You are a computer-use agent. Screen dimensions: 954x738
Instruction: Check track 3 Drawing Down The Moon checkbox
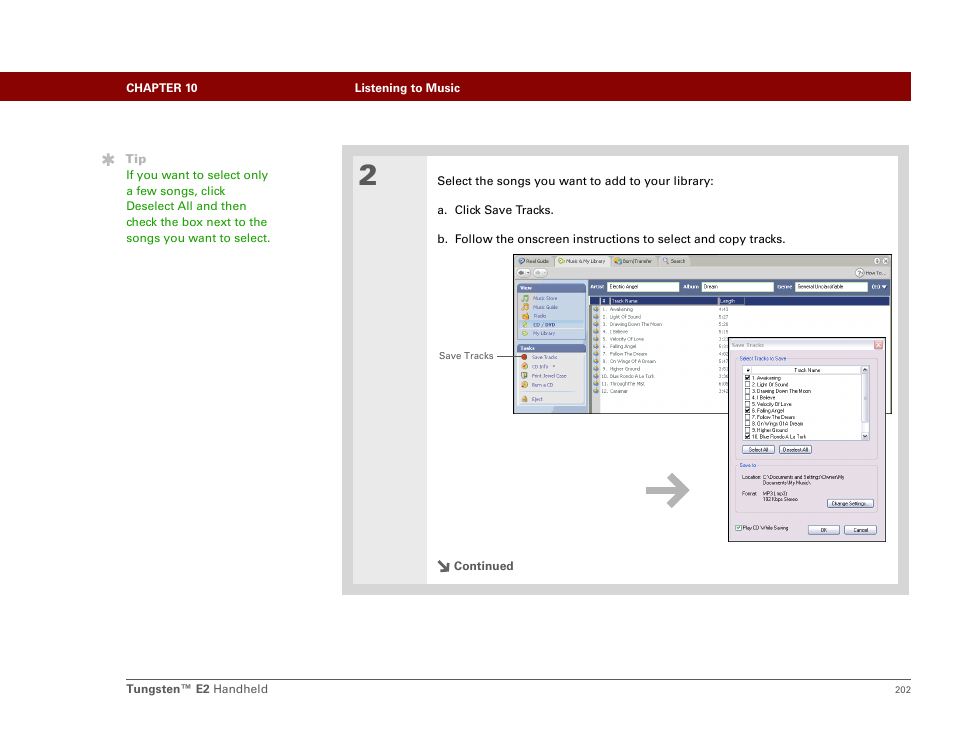coord(748,391)
